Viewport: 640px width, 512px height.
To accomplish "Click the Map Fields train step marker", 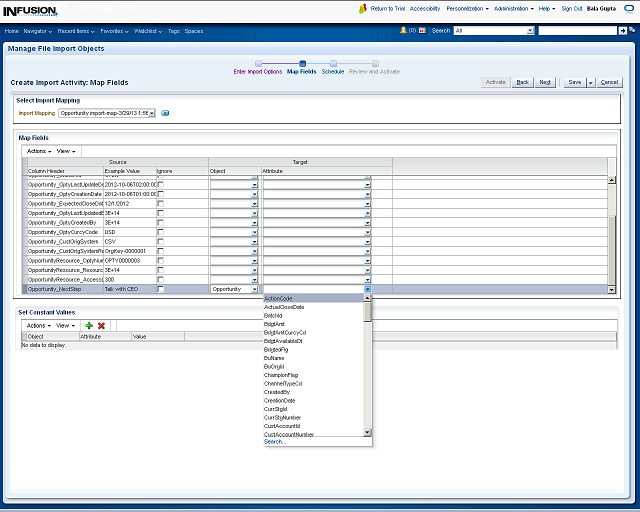I will pyautogui.click(x=301, y=64).
